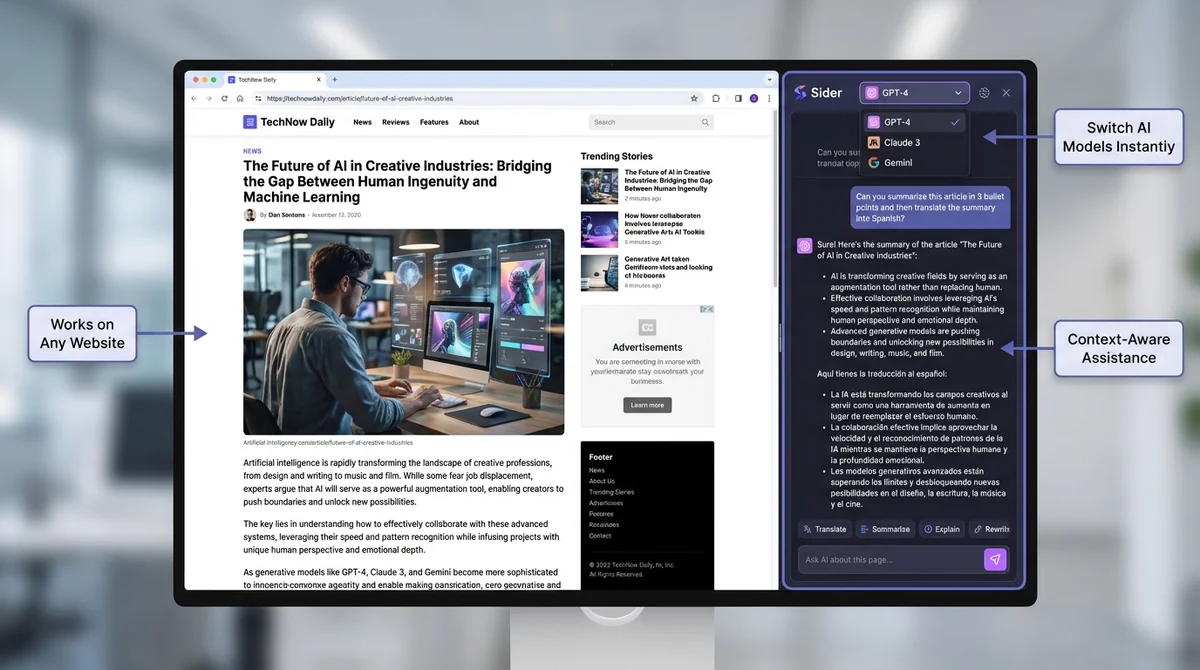Open Features in site navigation

pos(434,122)
